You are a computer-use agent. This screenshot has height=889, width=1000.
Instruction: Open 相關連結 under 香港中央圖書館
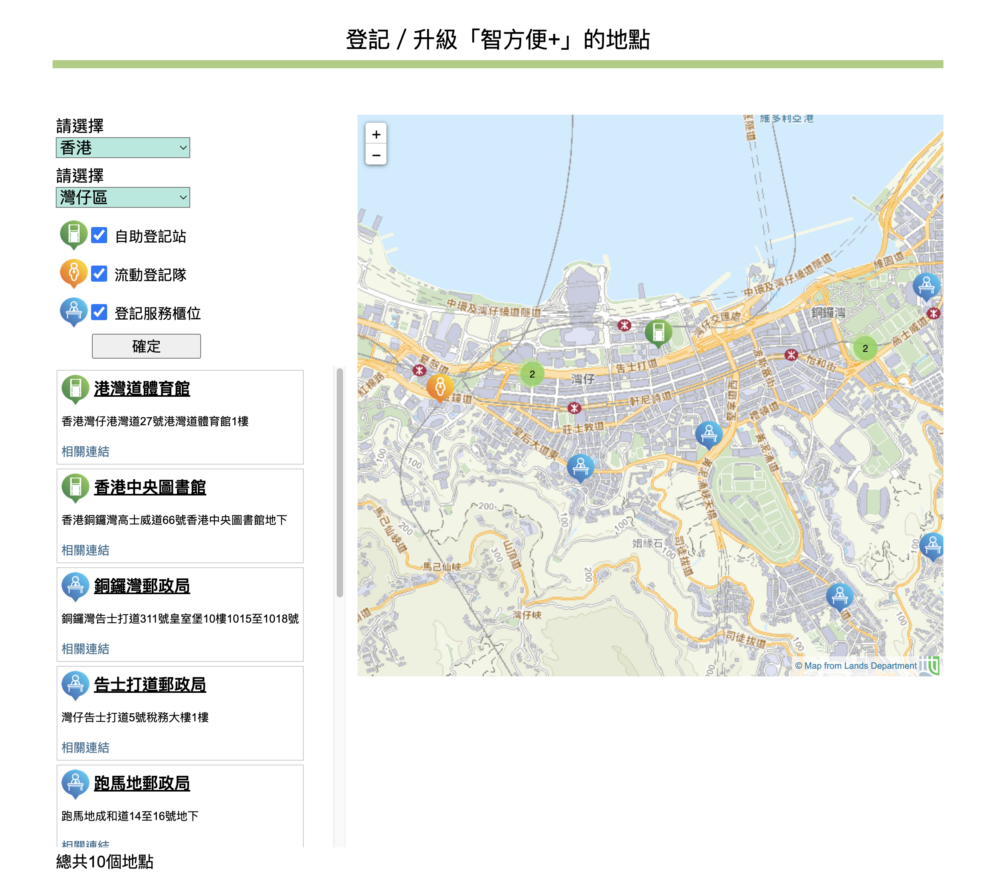85,549
